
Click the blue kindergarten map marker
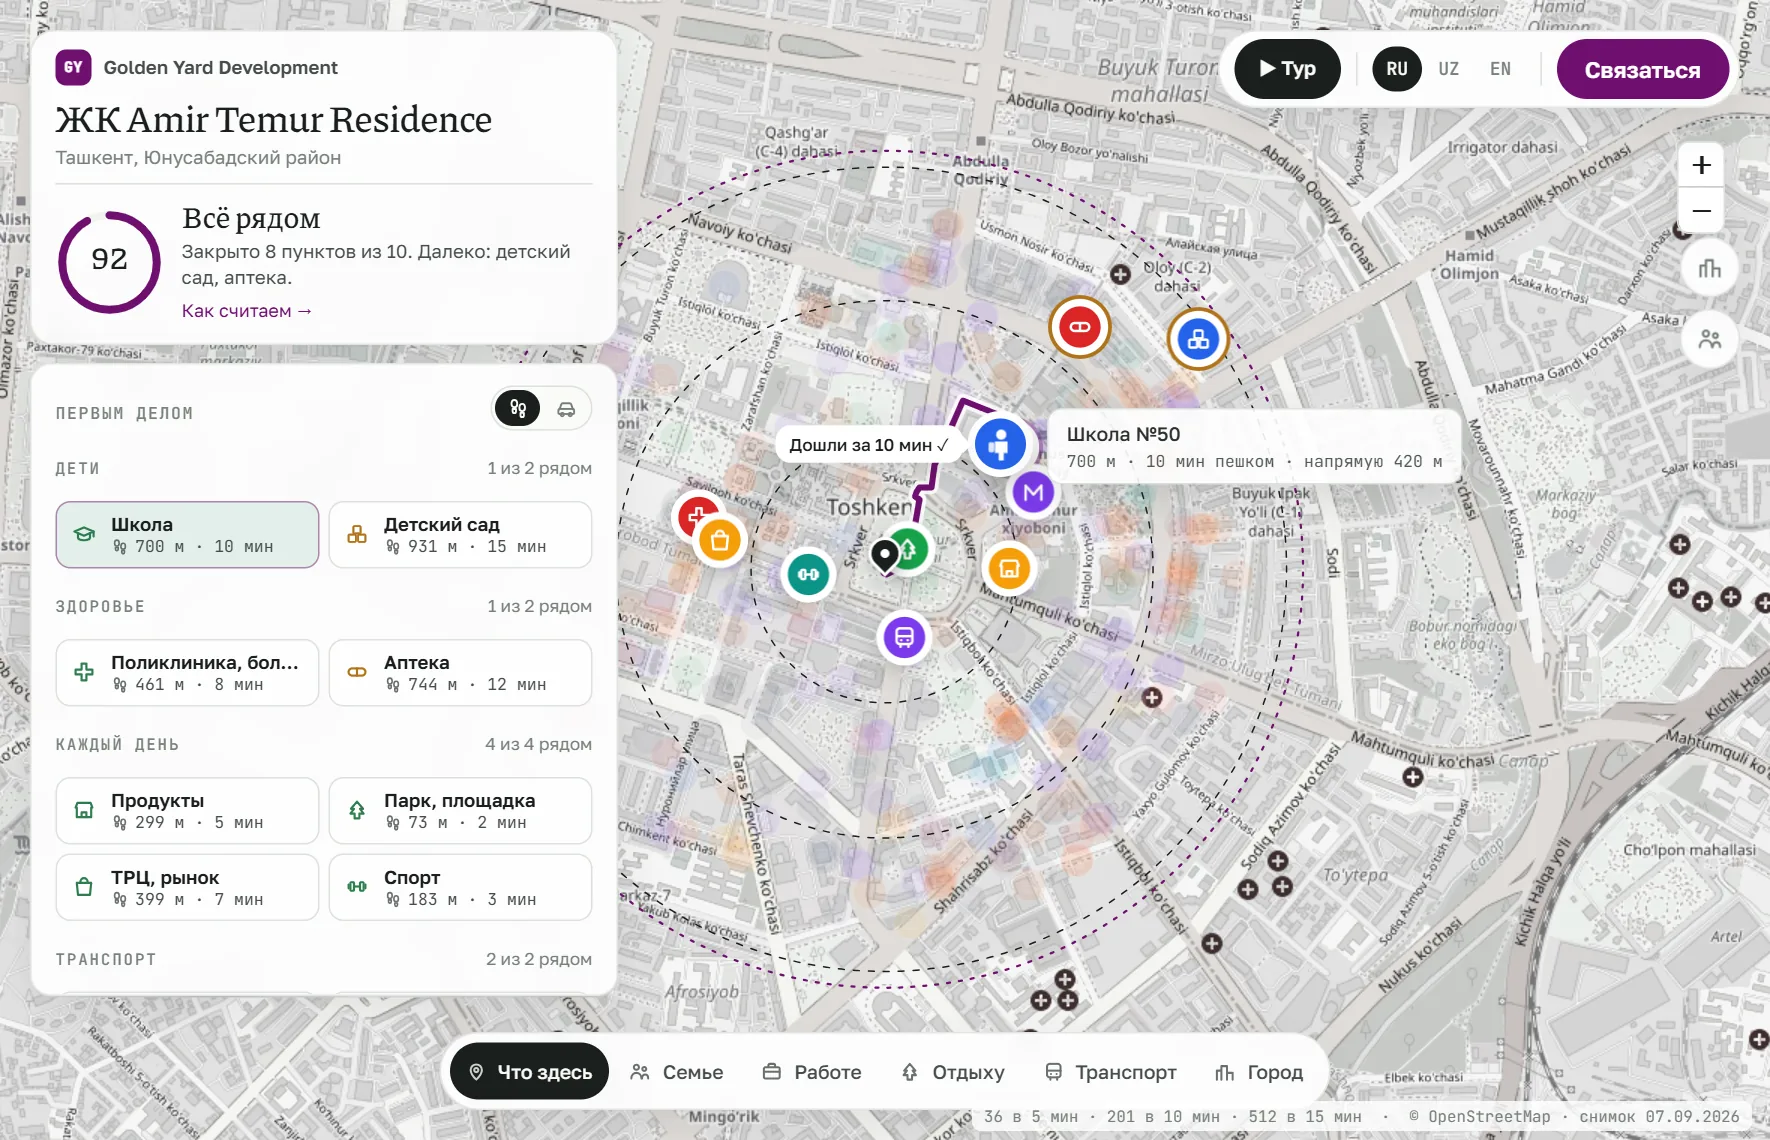[x=1198, y=340]
